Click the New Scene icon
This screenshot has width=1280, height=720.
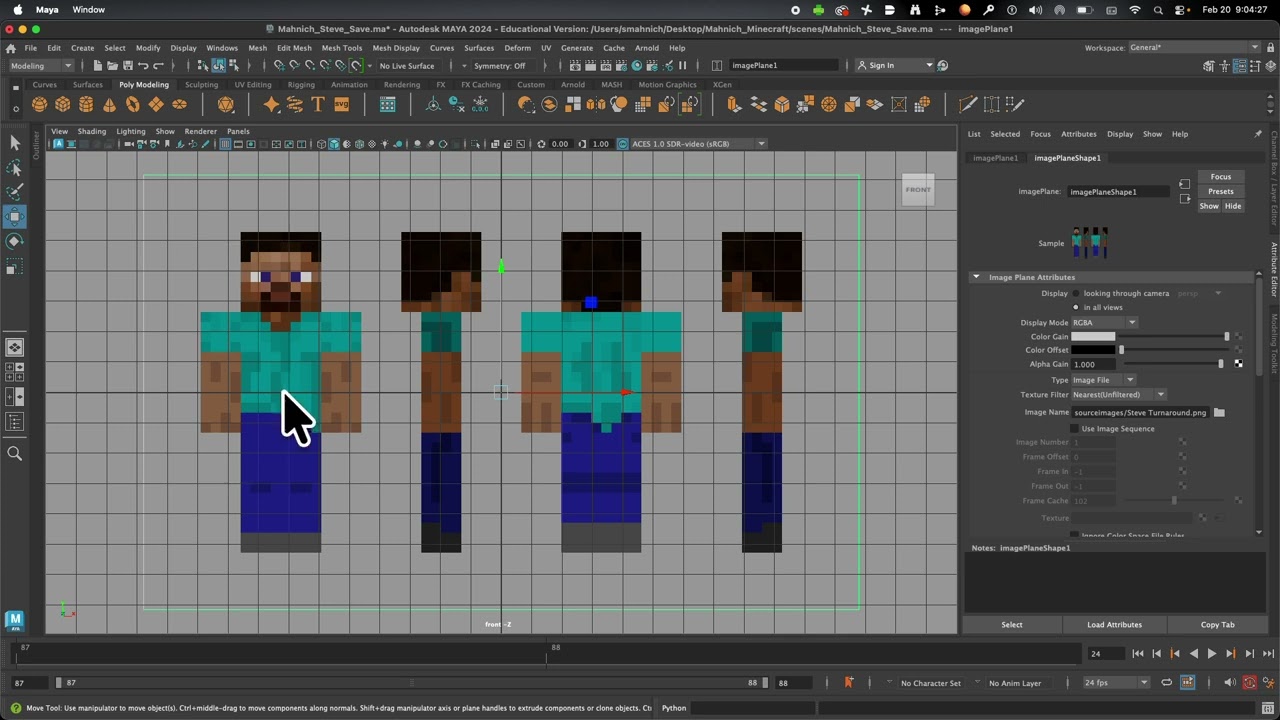pyautogui.click(x=97, y=65)
